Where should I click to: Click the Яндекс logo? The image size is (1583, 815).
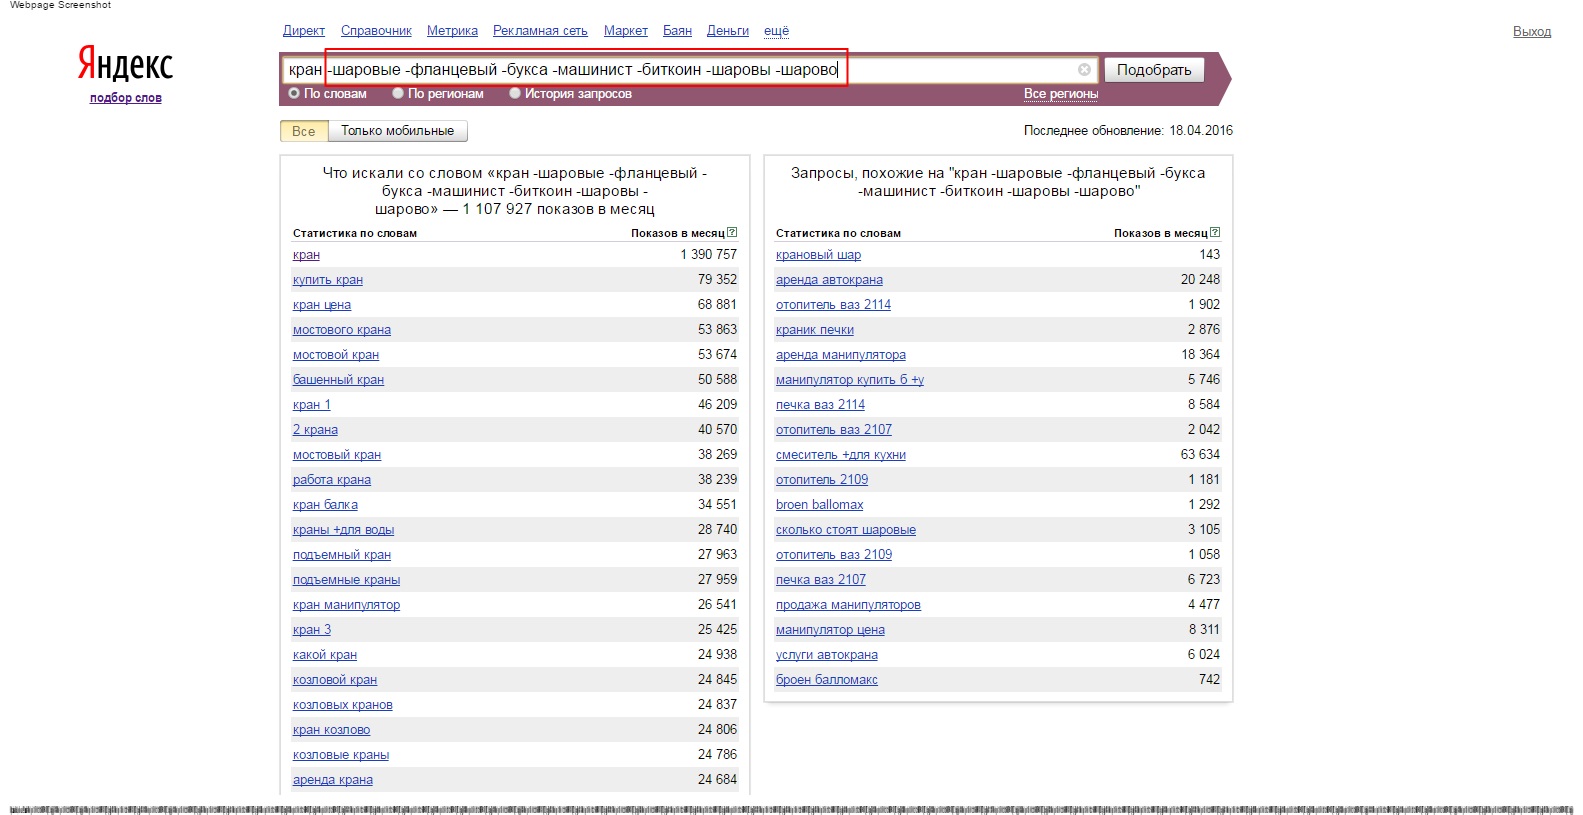tap(126, 64)
